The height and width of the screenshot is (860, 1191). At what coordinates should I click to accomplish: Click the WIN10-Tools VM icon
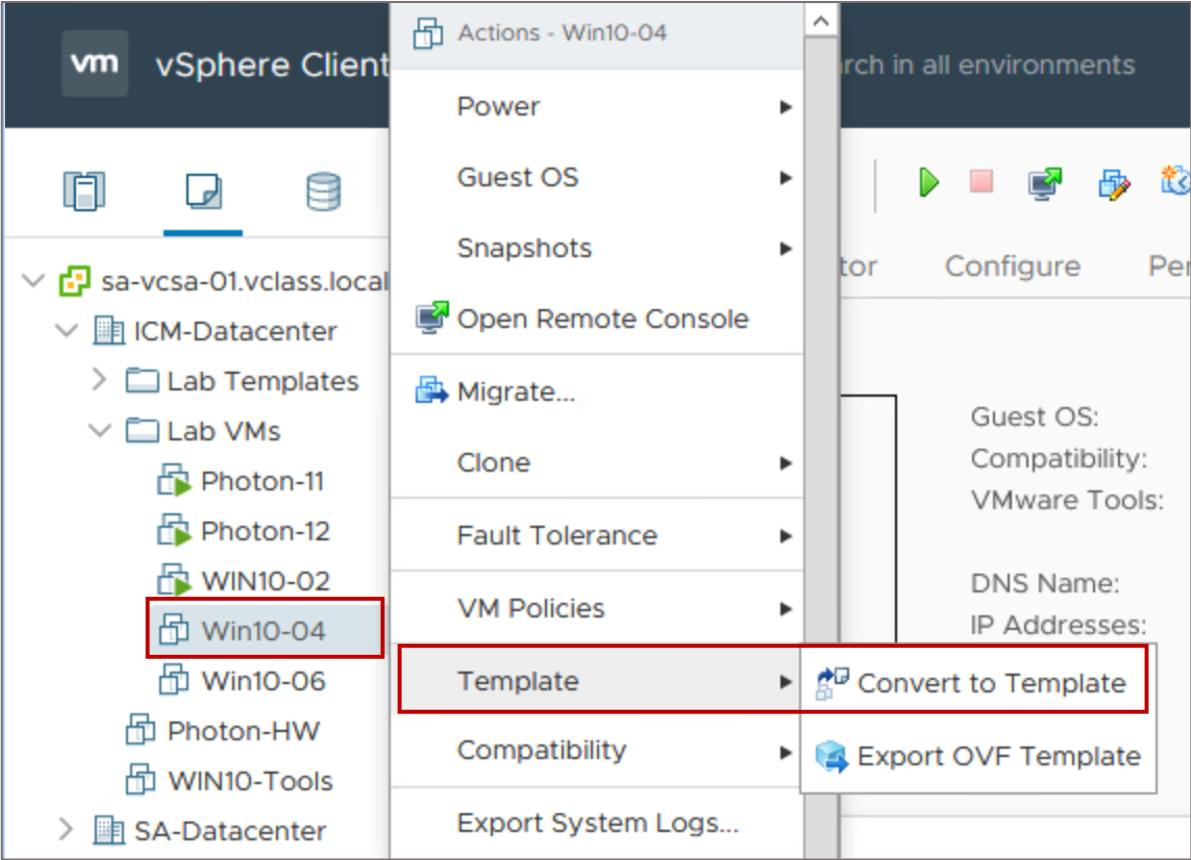click(141, 780)
